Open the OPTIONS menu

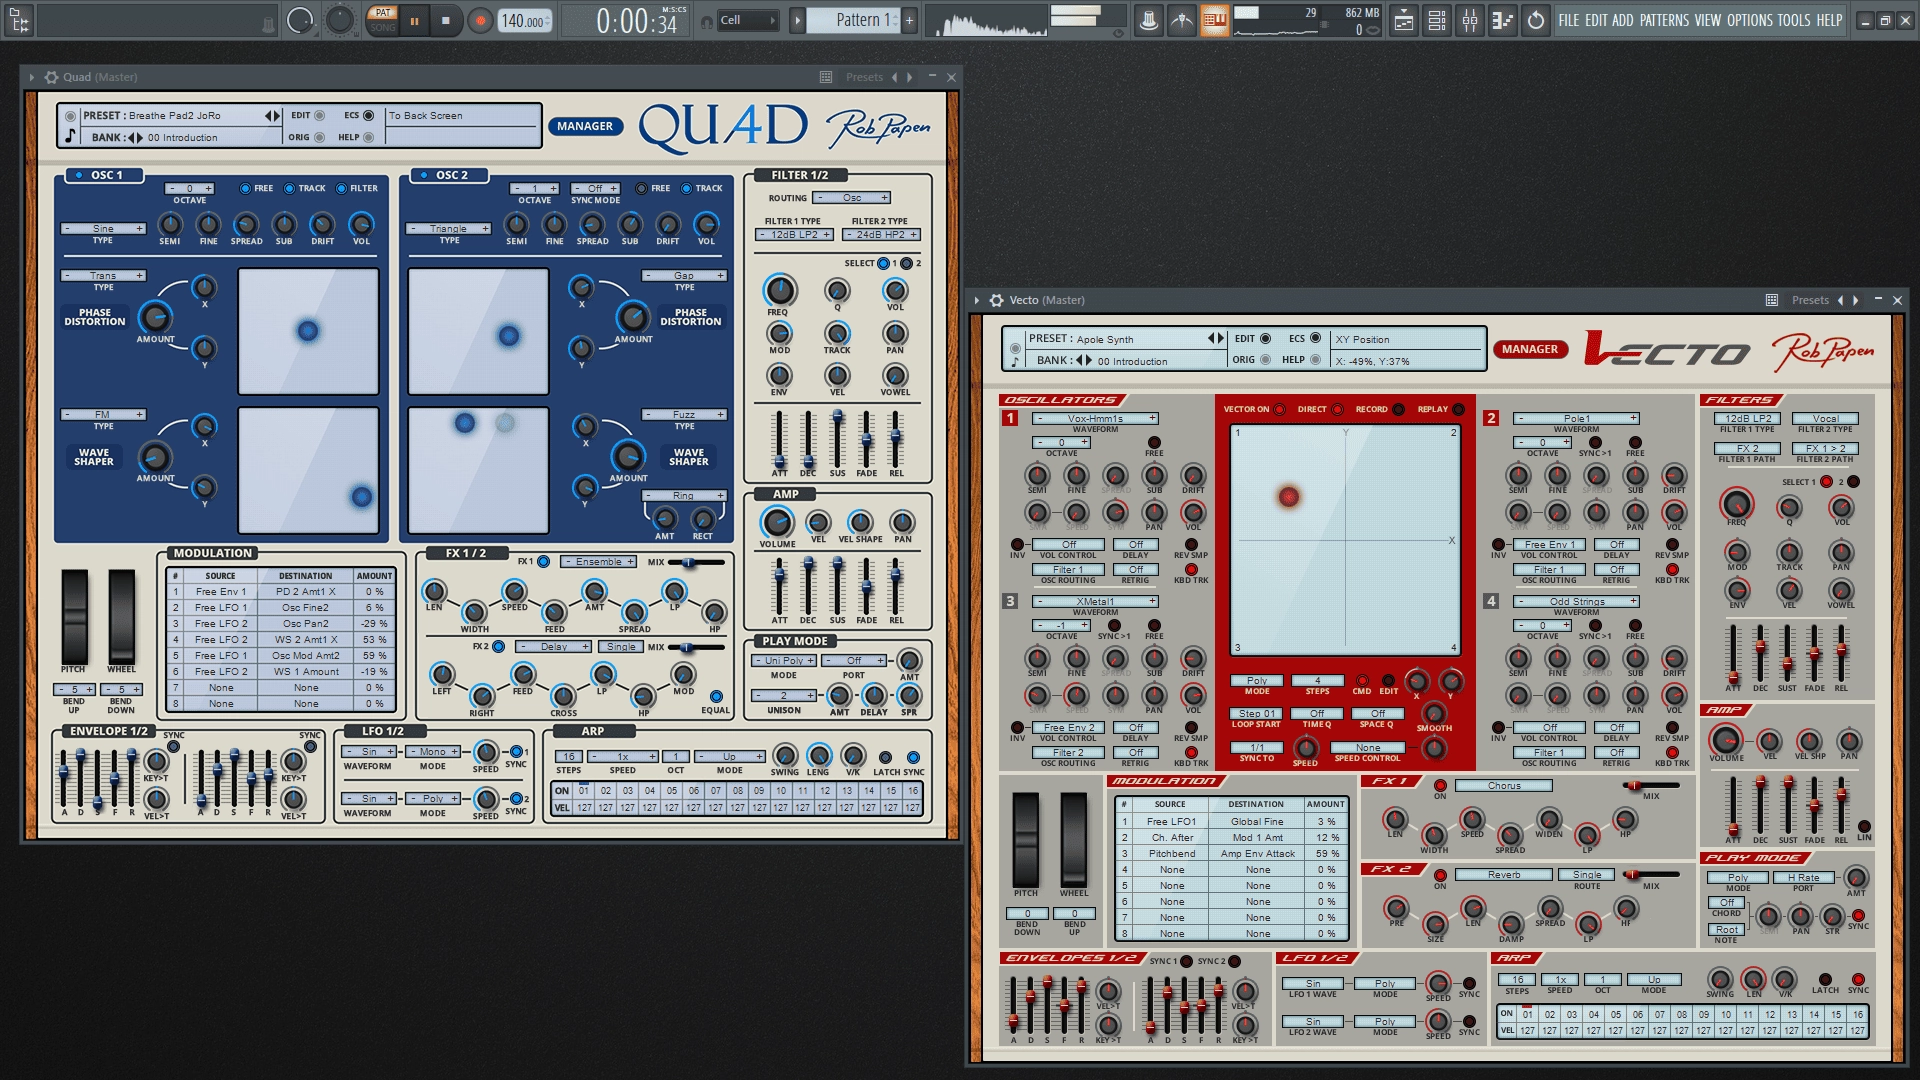pyautogui.click(x=1749, y=20)
